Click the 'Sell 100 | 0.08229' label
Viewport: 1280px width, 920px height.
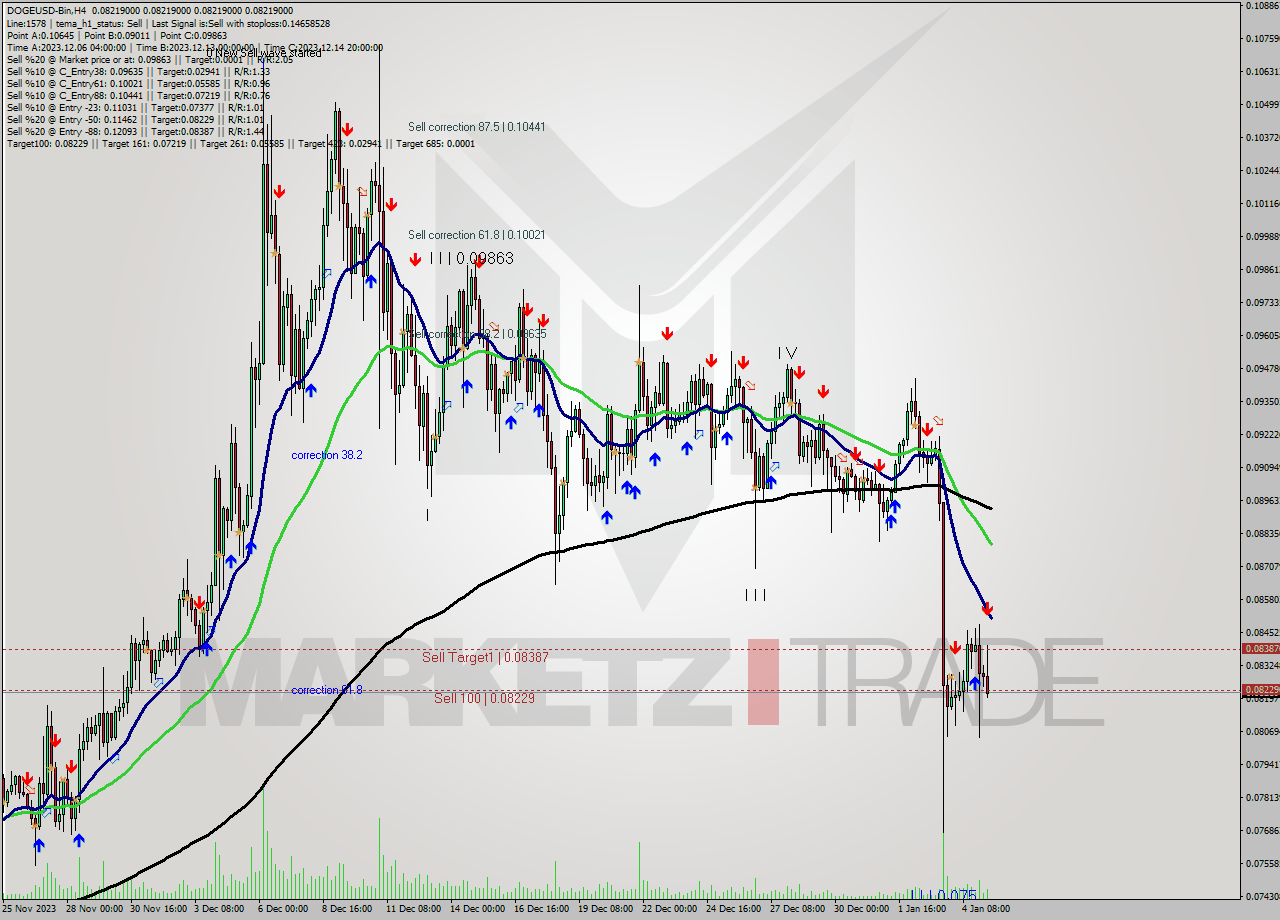click(x=484, y=698)
